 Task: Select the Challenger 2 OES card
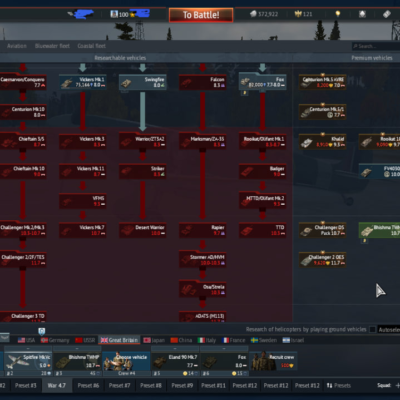[x=323, y=260]
